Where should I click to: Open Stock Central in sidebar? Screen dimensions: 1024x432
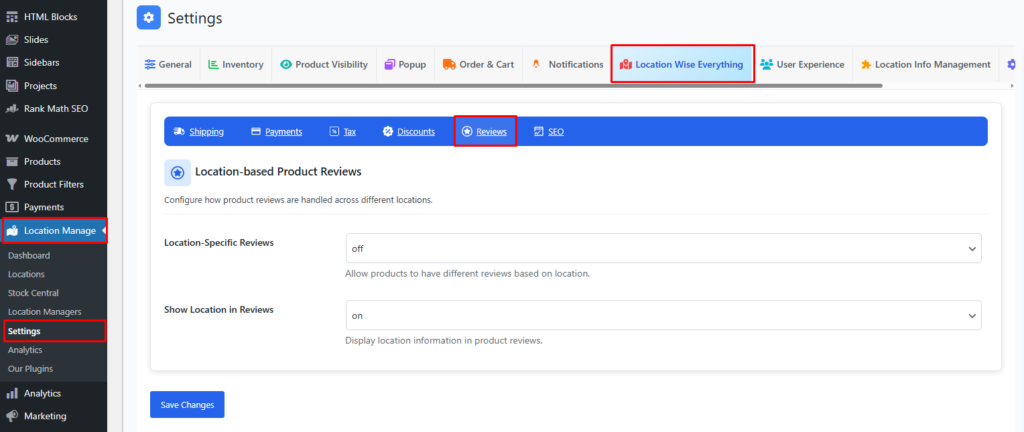(x=33, y=293)
